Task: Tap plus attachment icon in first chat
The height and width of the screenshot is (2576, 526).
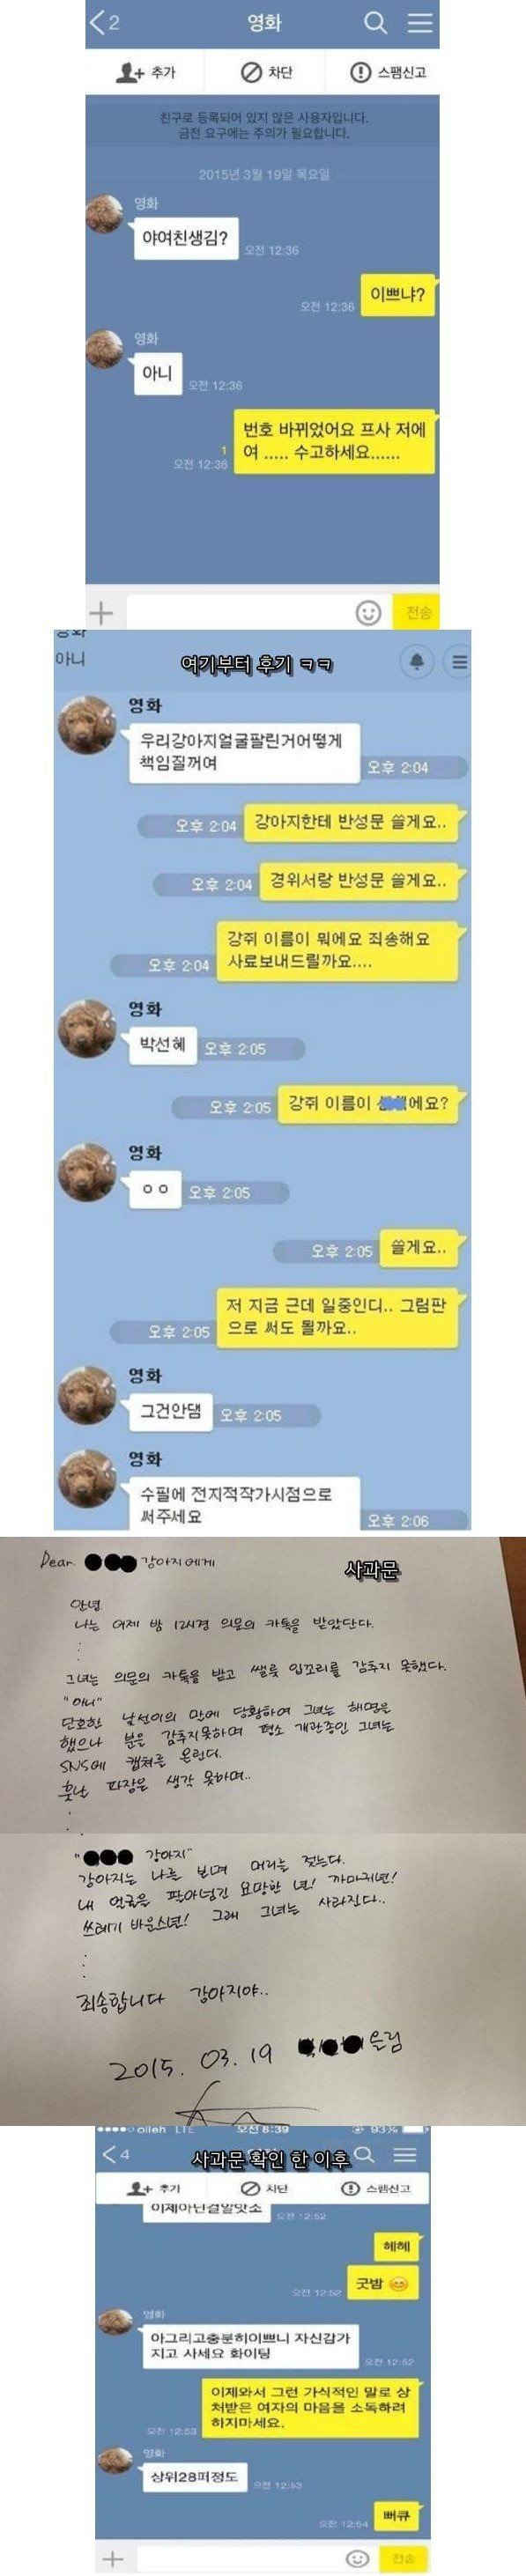Action: coord(102,612)
